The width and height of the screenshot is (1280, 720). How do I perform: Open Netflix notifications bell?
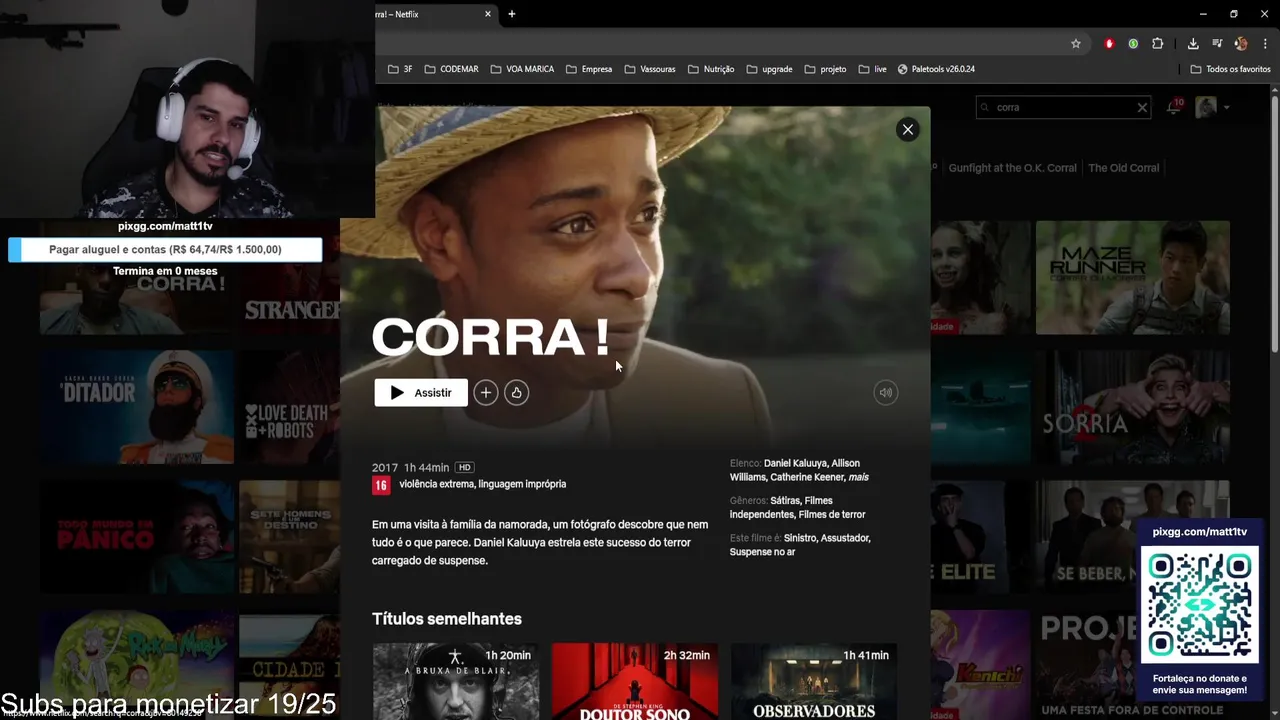(1174, 106)
